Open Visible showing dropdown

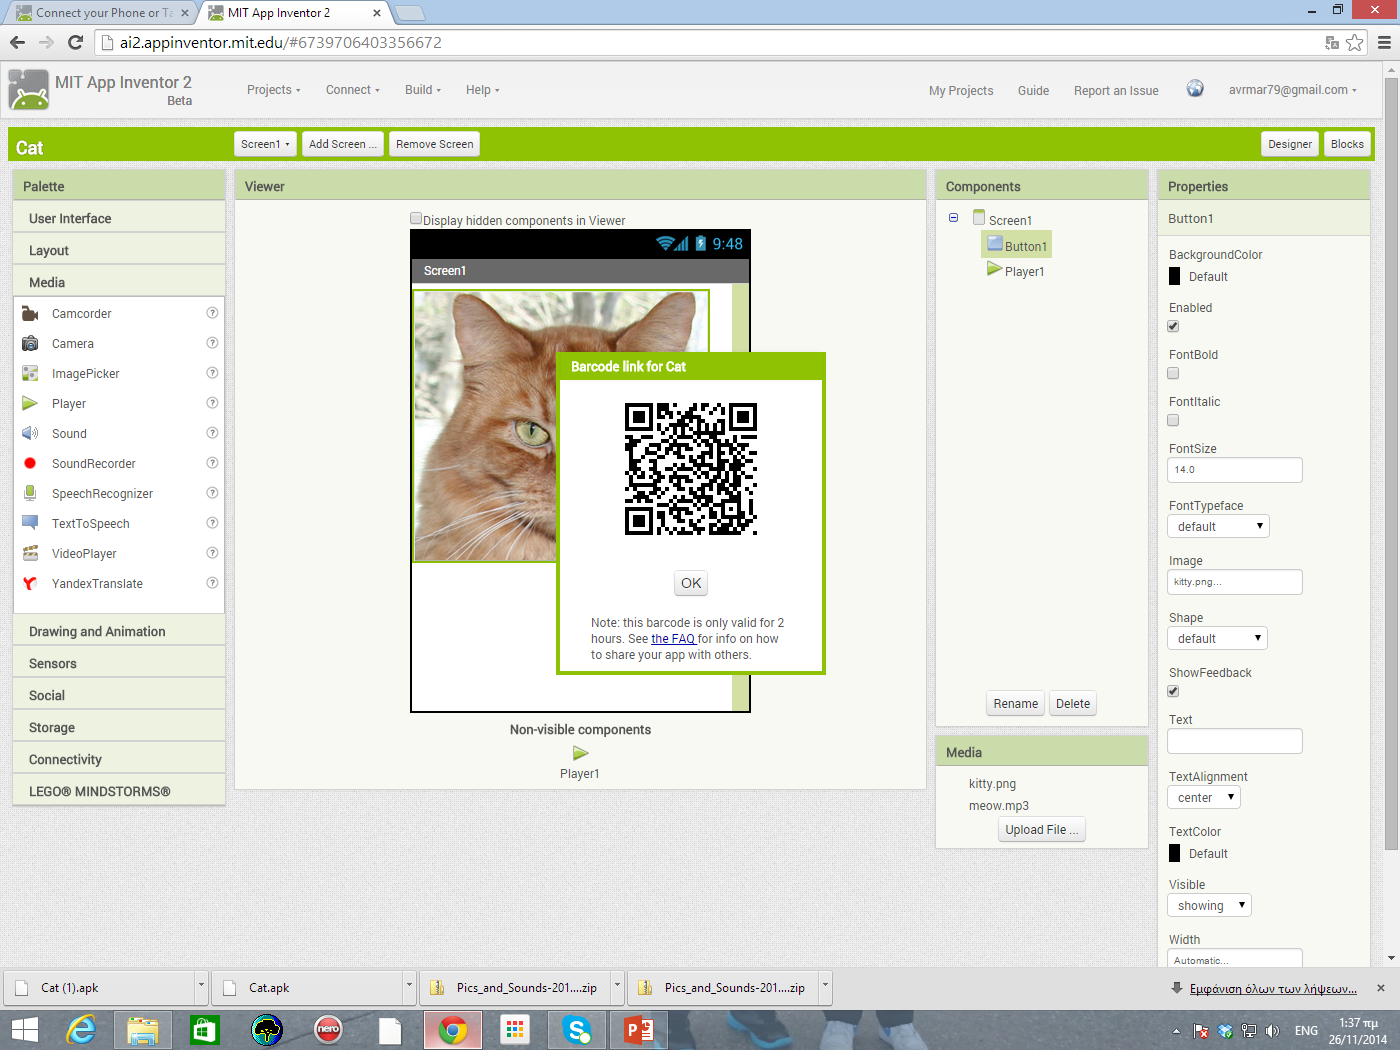coord(1209,905)
